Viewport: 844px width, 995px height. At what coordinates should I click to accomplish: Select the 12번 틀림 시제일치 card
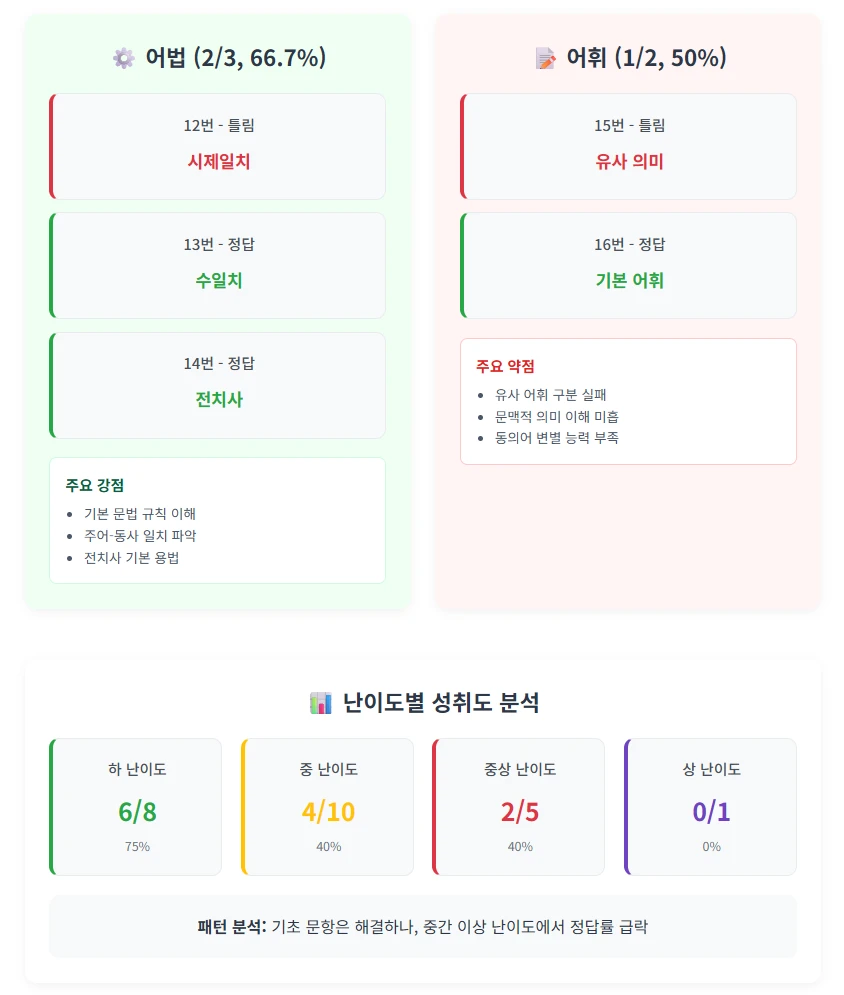click(218, 147)
